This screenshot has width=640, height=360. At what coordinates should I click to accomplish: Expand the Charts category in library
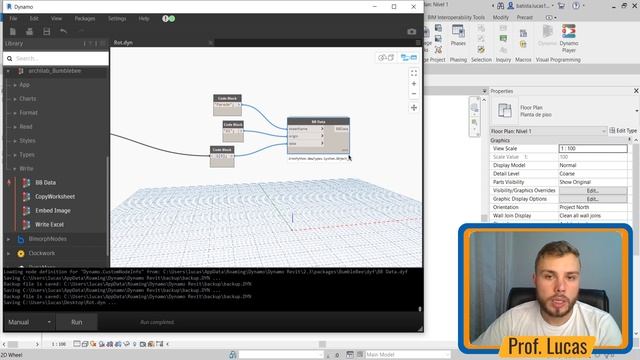pyautogui.click(x=15, y=99)
